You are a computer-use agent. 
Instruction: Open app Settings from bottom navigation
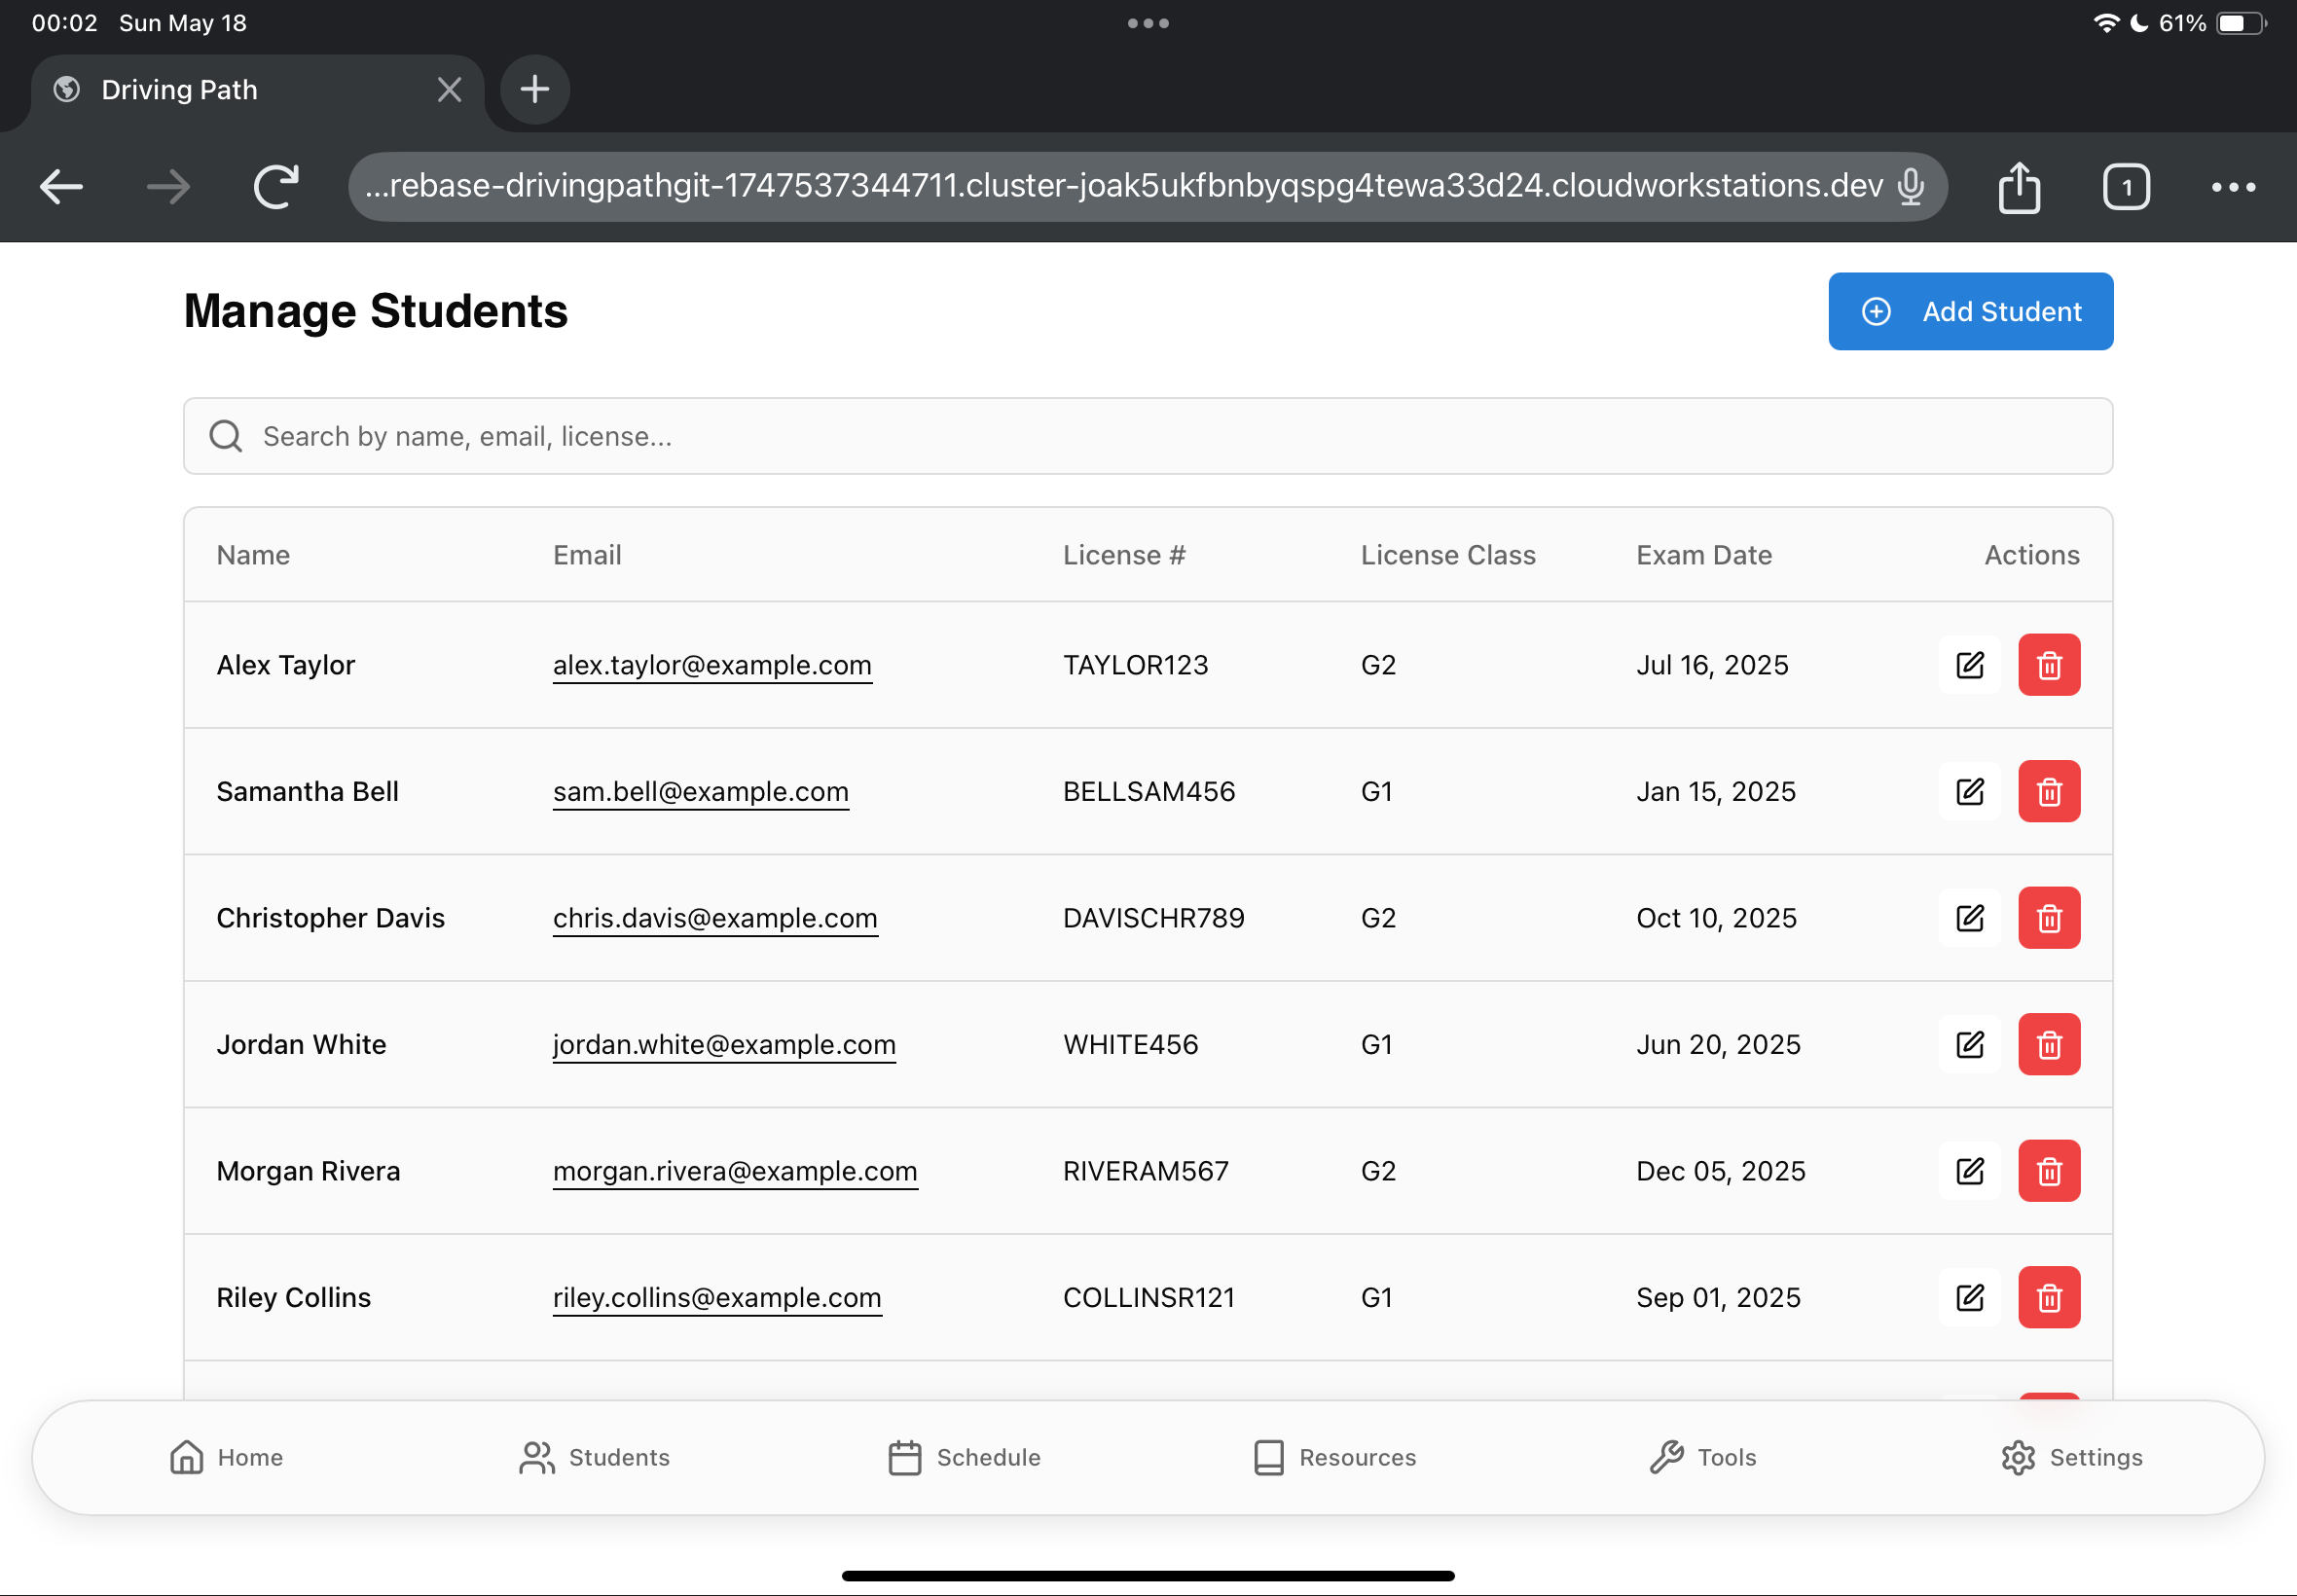point(2071,1457)
